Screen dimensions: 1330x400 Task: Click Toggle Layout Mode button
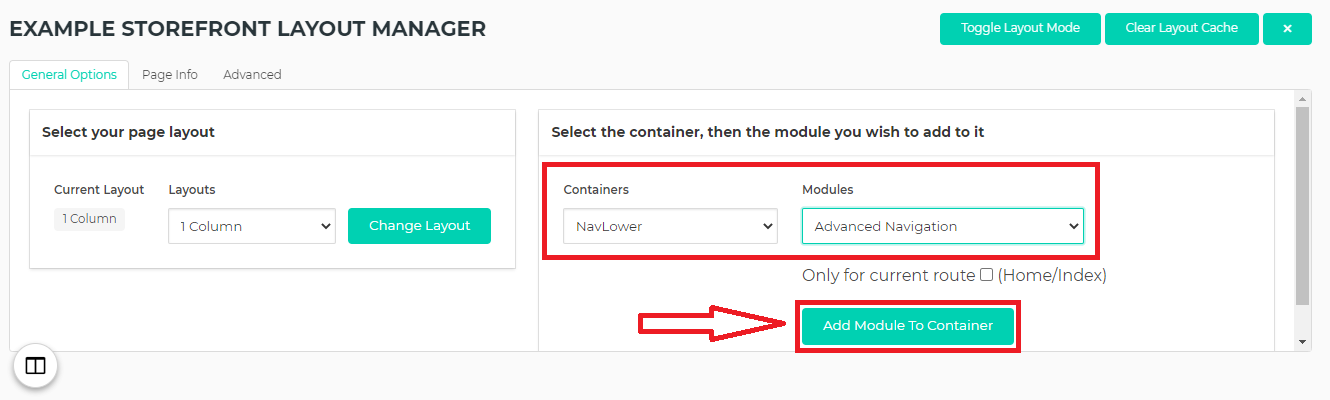1020,29
